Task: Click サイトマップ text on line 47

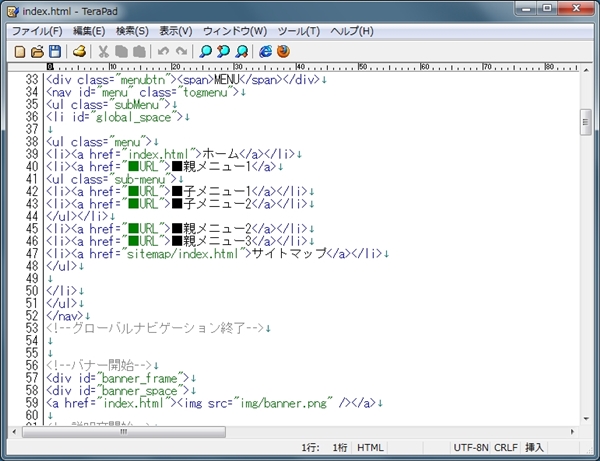Action: (x=289, y=254)
